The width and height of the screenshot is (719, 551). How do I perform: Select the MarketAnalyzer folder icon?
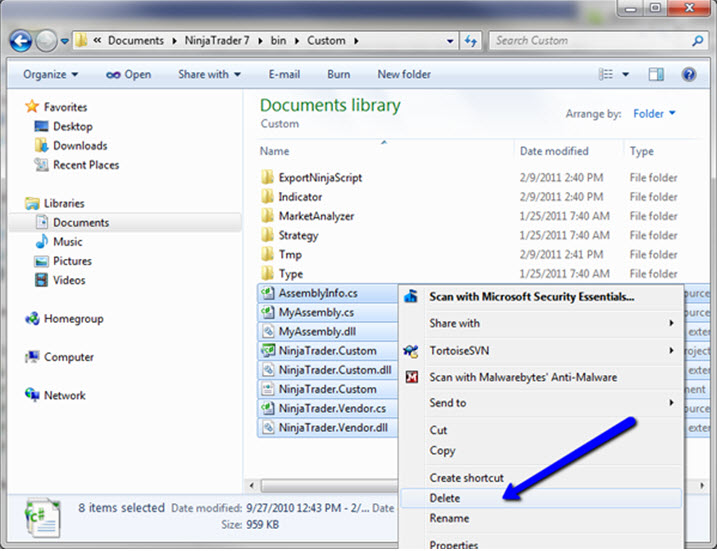(267, 216)
